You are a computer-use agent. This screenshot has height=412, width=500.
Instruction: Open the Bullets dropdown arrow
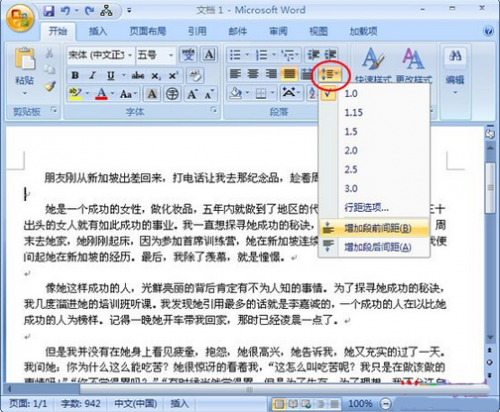coord(248,55)
